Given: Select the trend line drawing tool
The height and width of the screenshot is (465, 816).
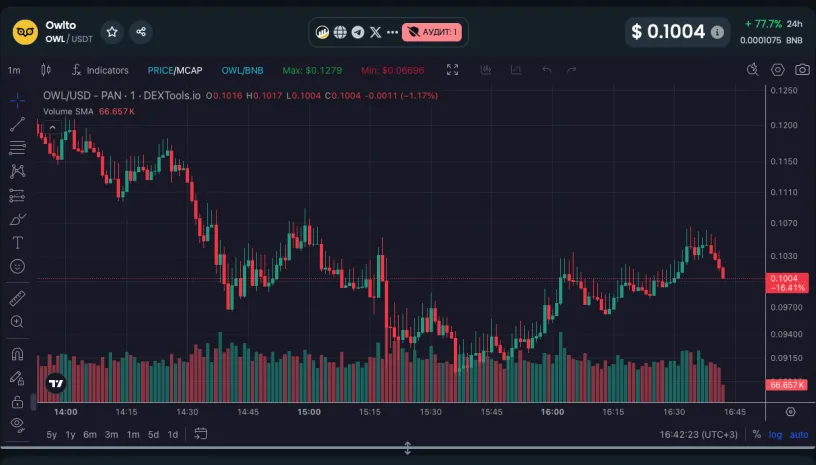Looking at the screenshot, I should coord(17,124).
